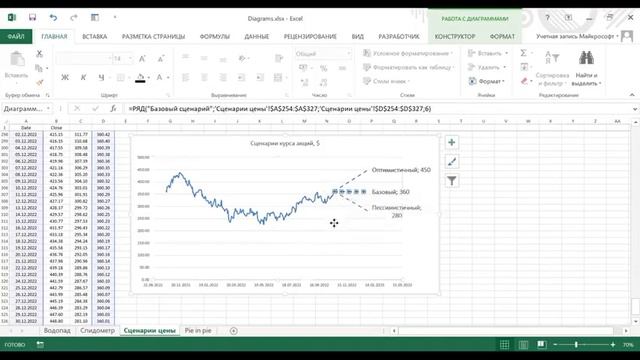Expand Условное форматирование dropdown

409,53
